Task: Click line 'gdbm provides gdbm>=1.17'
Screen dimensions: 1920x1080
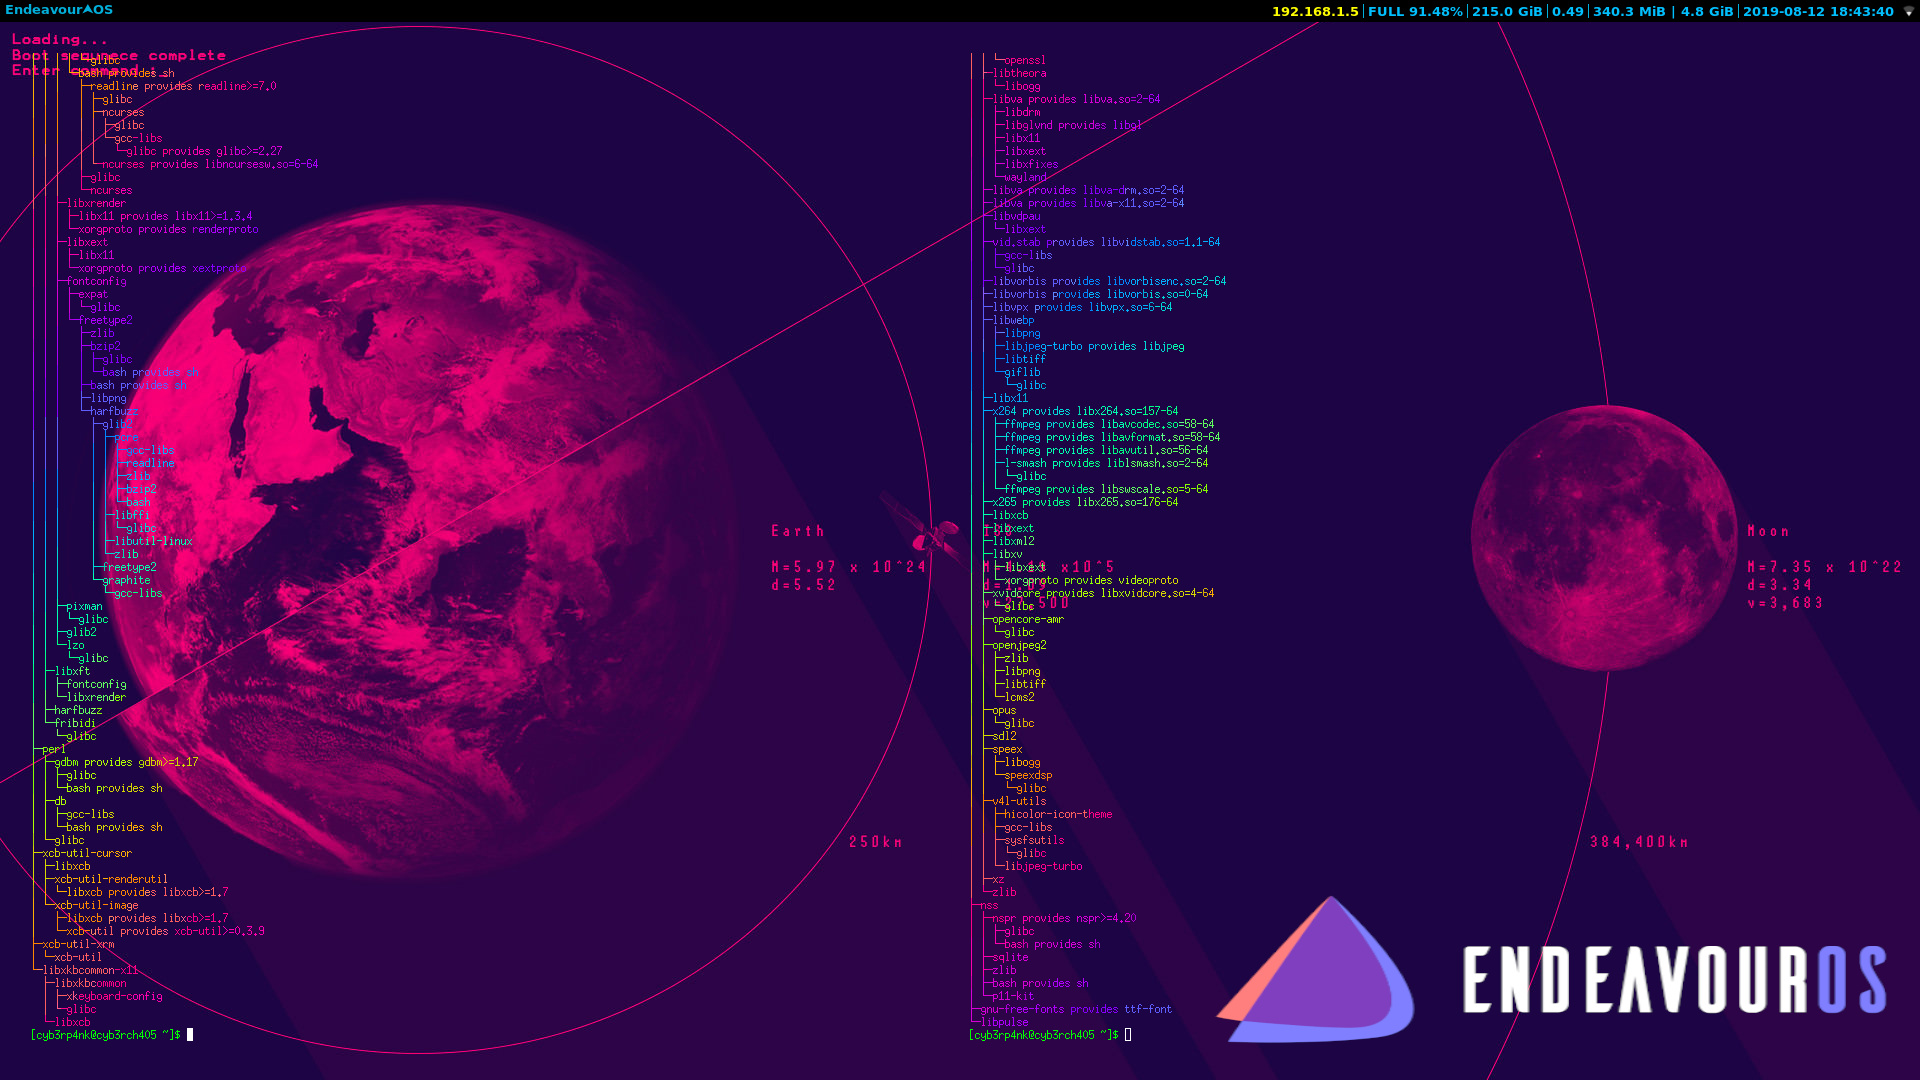Action: tap(126, 762)
